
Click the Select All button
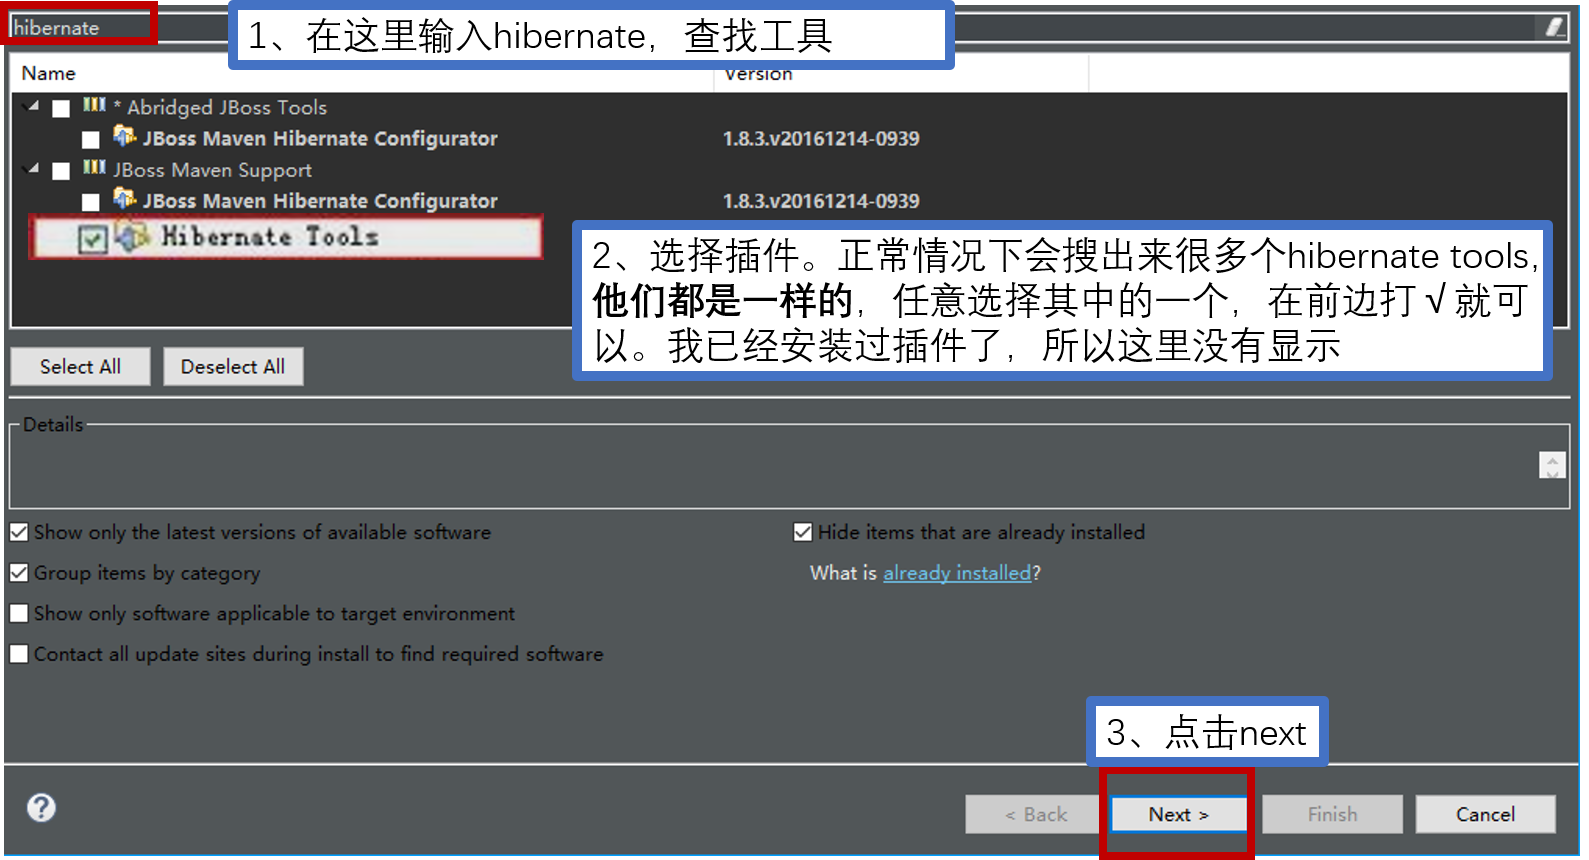click(x=80, y=367)
